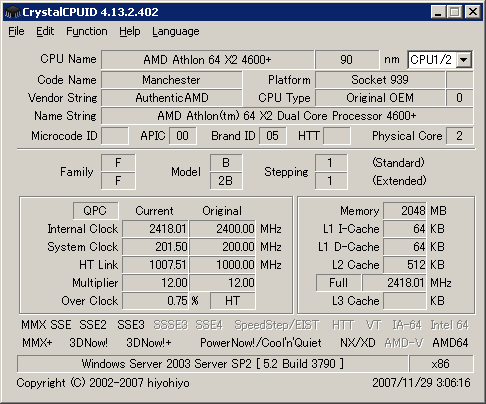Click the extended Model value 2B
This screenshot has height=404, width=486.
click(x=226, y=181)
